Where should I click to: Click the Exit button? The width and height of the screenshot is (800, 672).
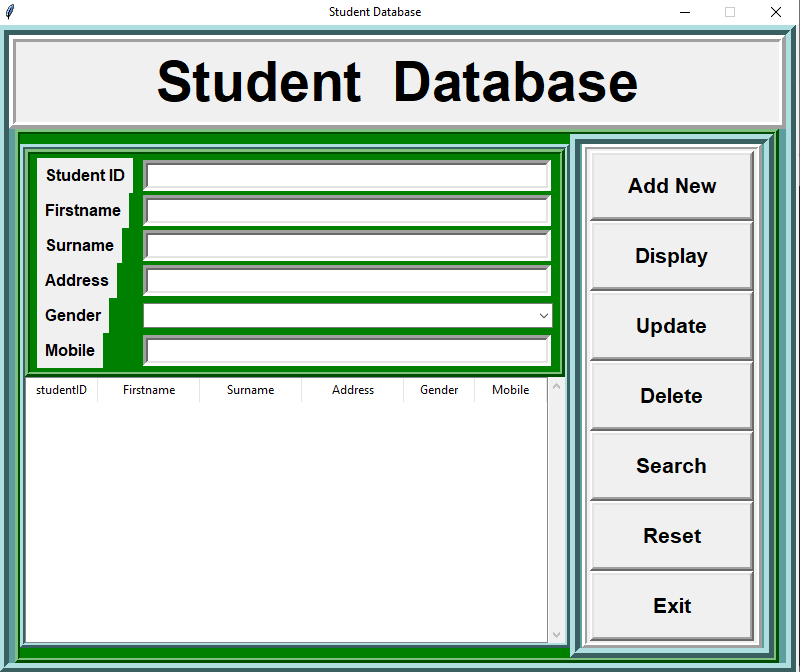pos(670,606)
